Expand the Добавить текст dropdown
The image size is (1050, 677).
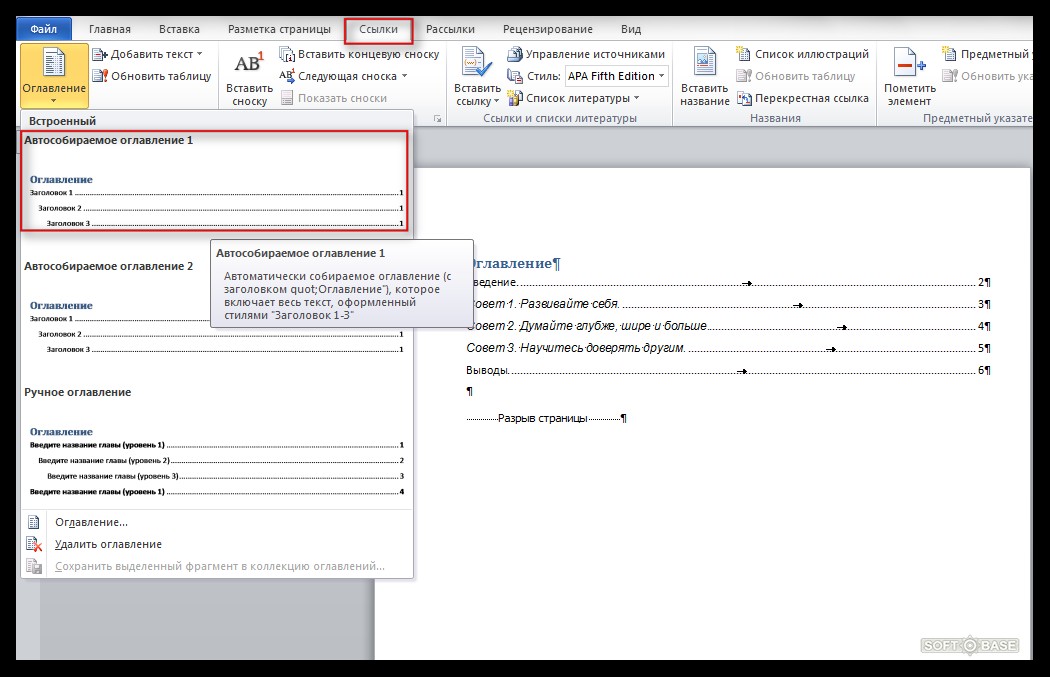199,54
